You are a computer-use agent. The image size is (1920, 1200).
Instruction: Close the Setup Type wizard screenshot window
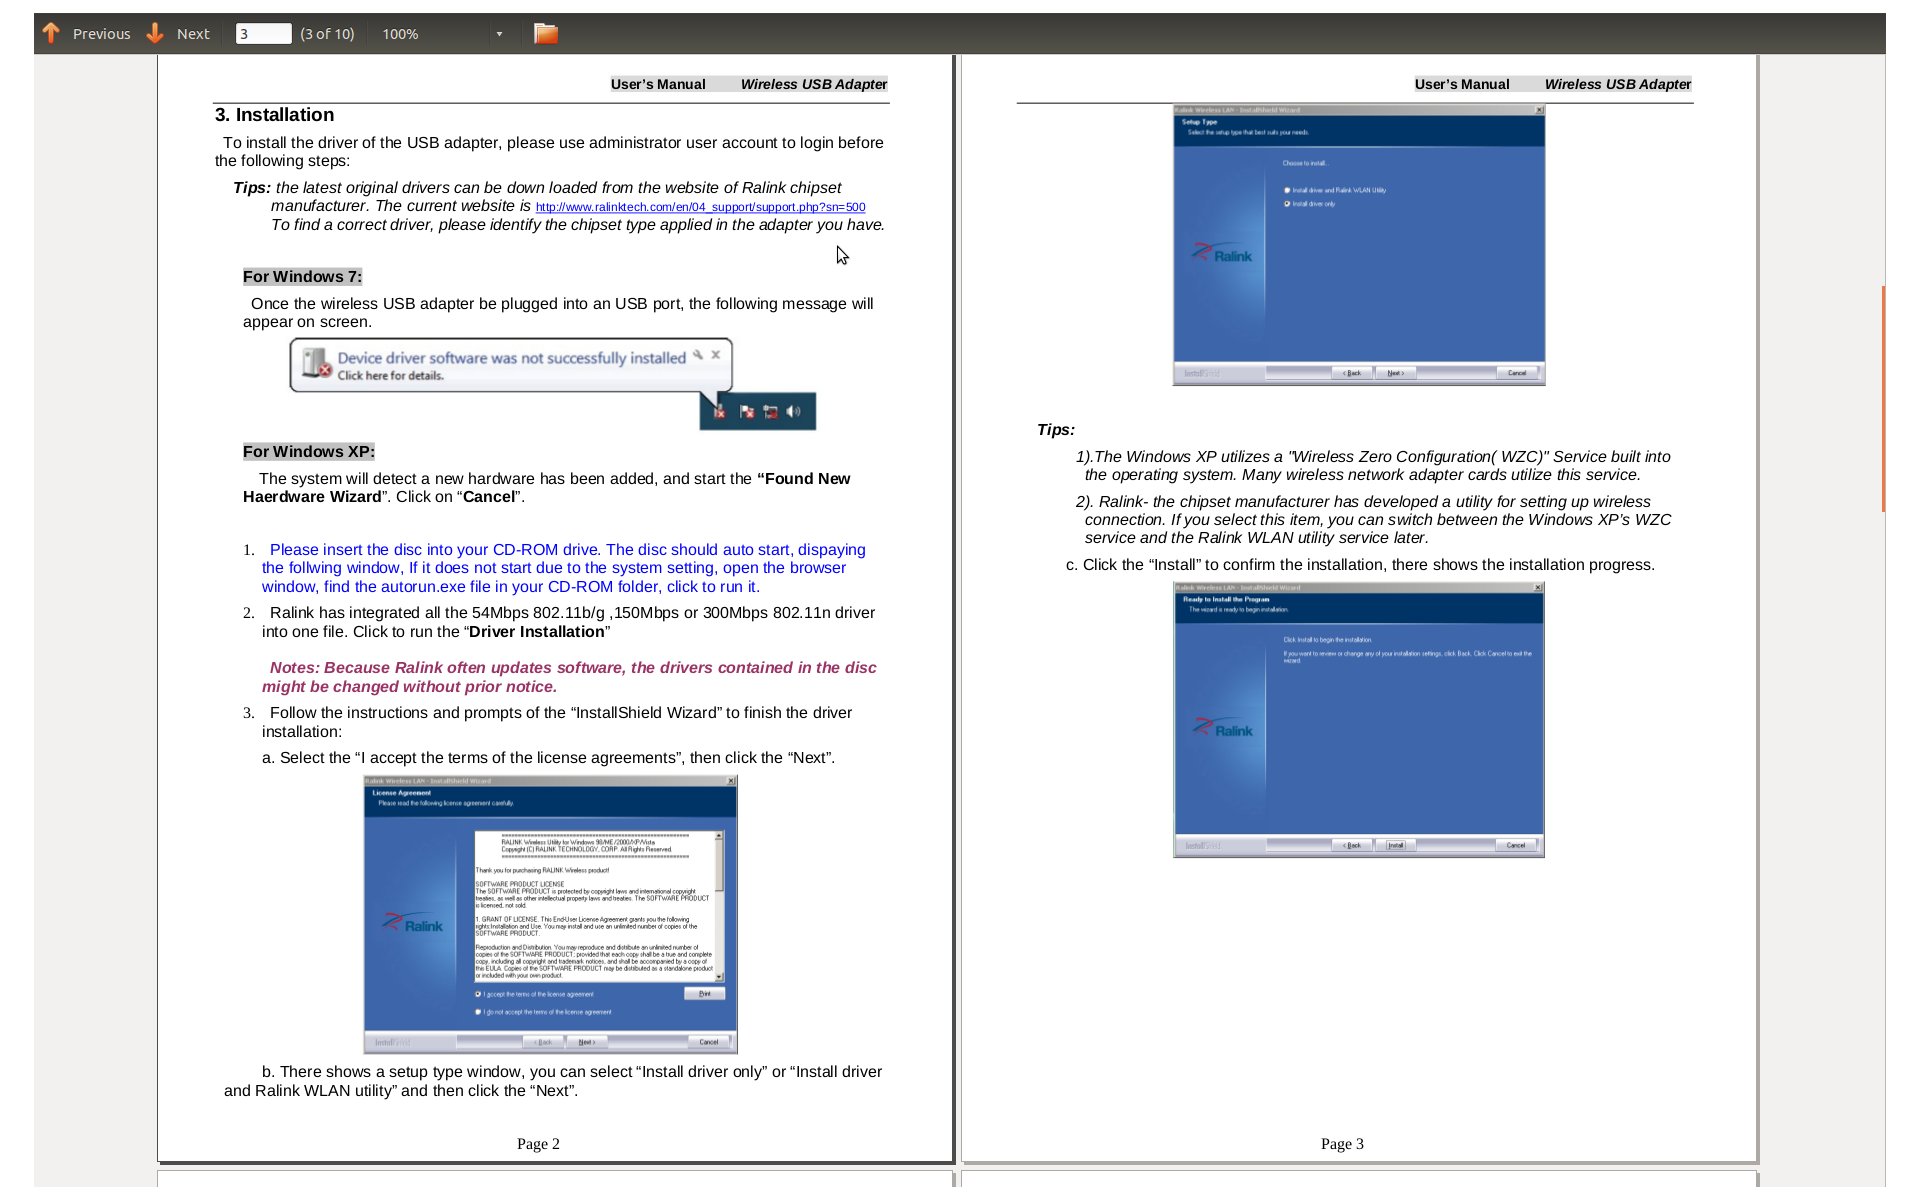[1539, 110]
